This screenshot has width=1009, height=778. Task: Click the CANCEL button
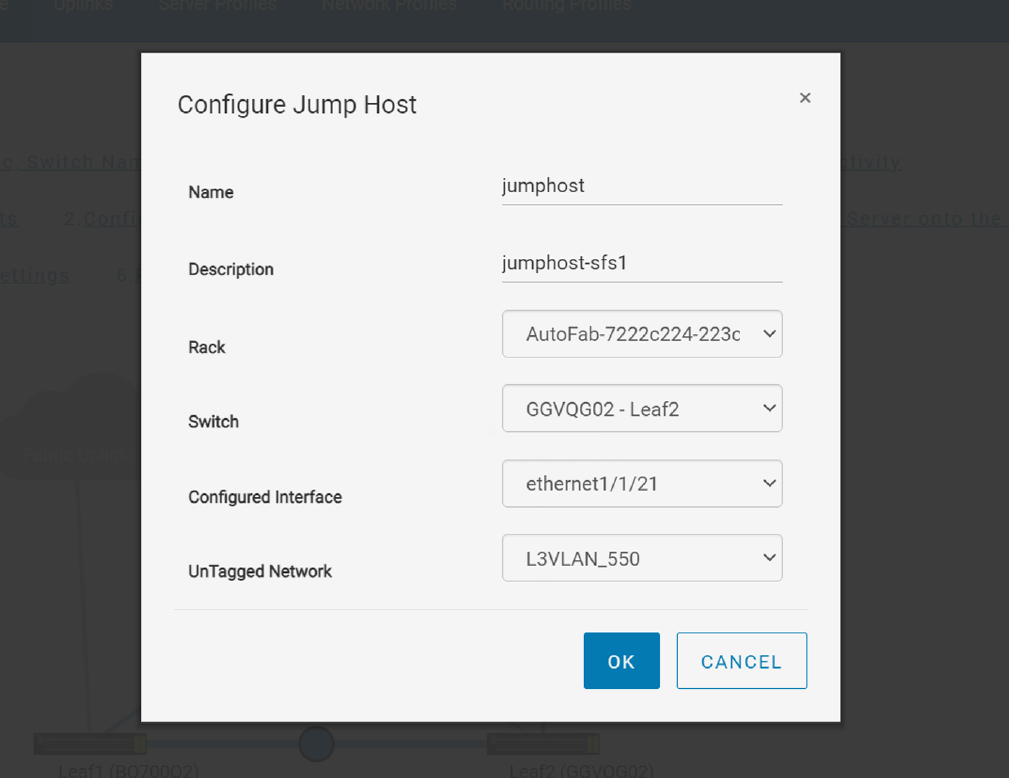point(741,661)
